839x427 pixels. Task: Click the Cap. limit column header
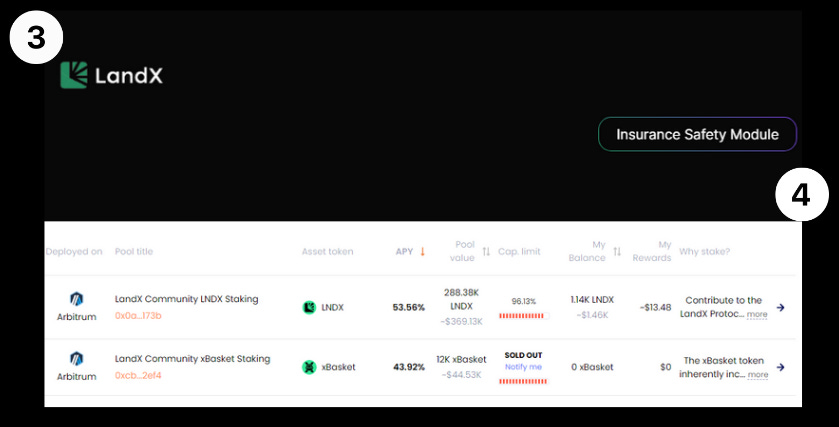click(519, 251)
